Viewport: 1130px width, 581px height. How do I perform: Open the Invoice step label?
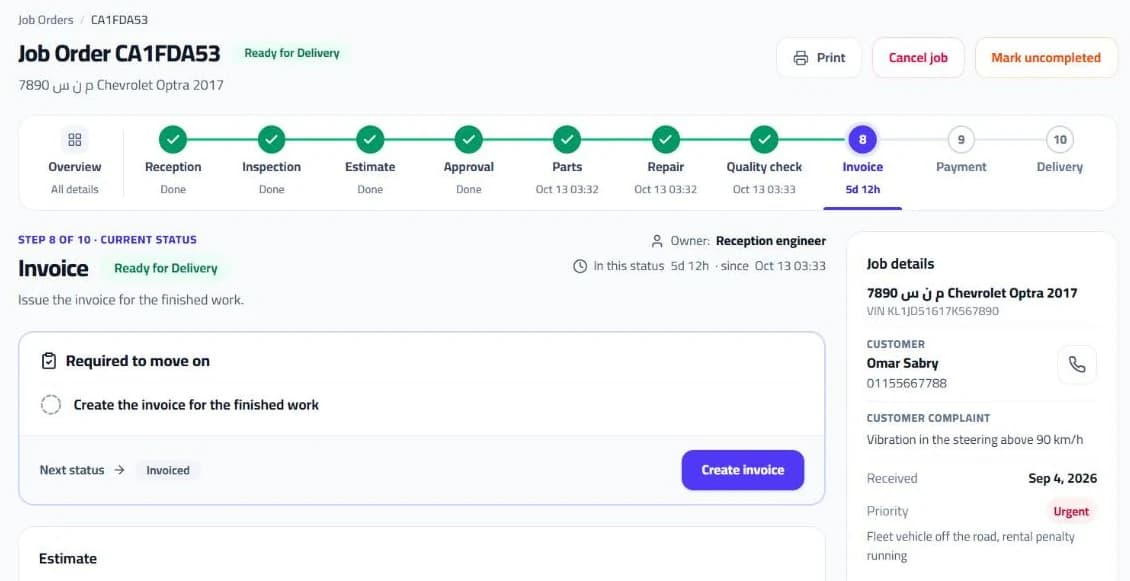(863, 167)
